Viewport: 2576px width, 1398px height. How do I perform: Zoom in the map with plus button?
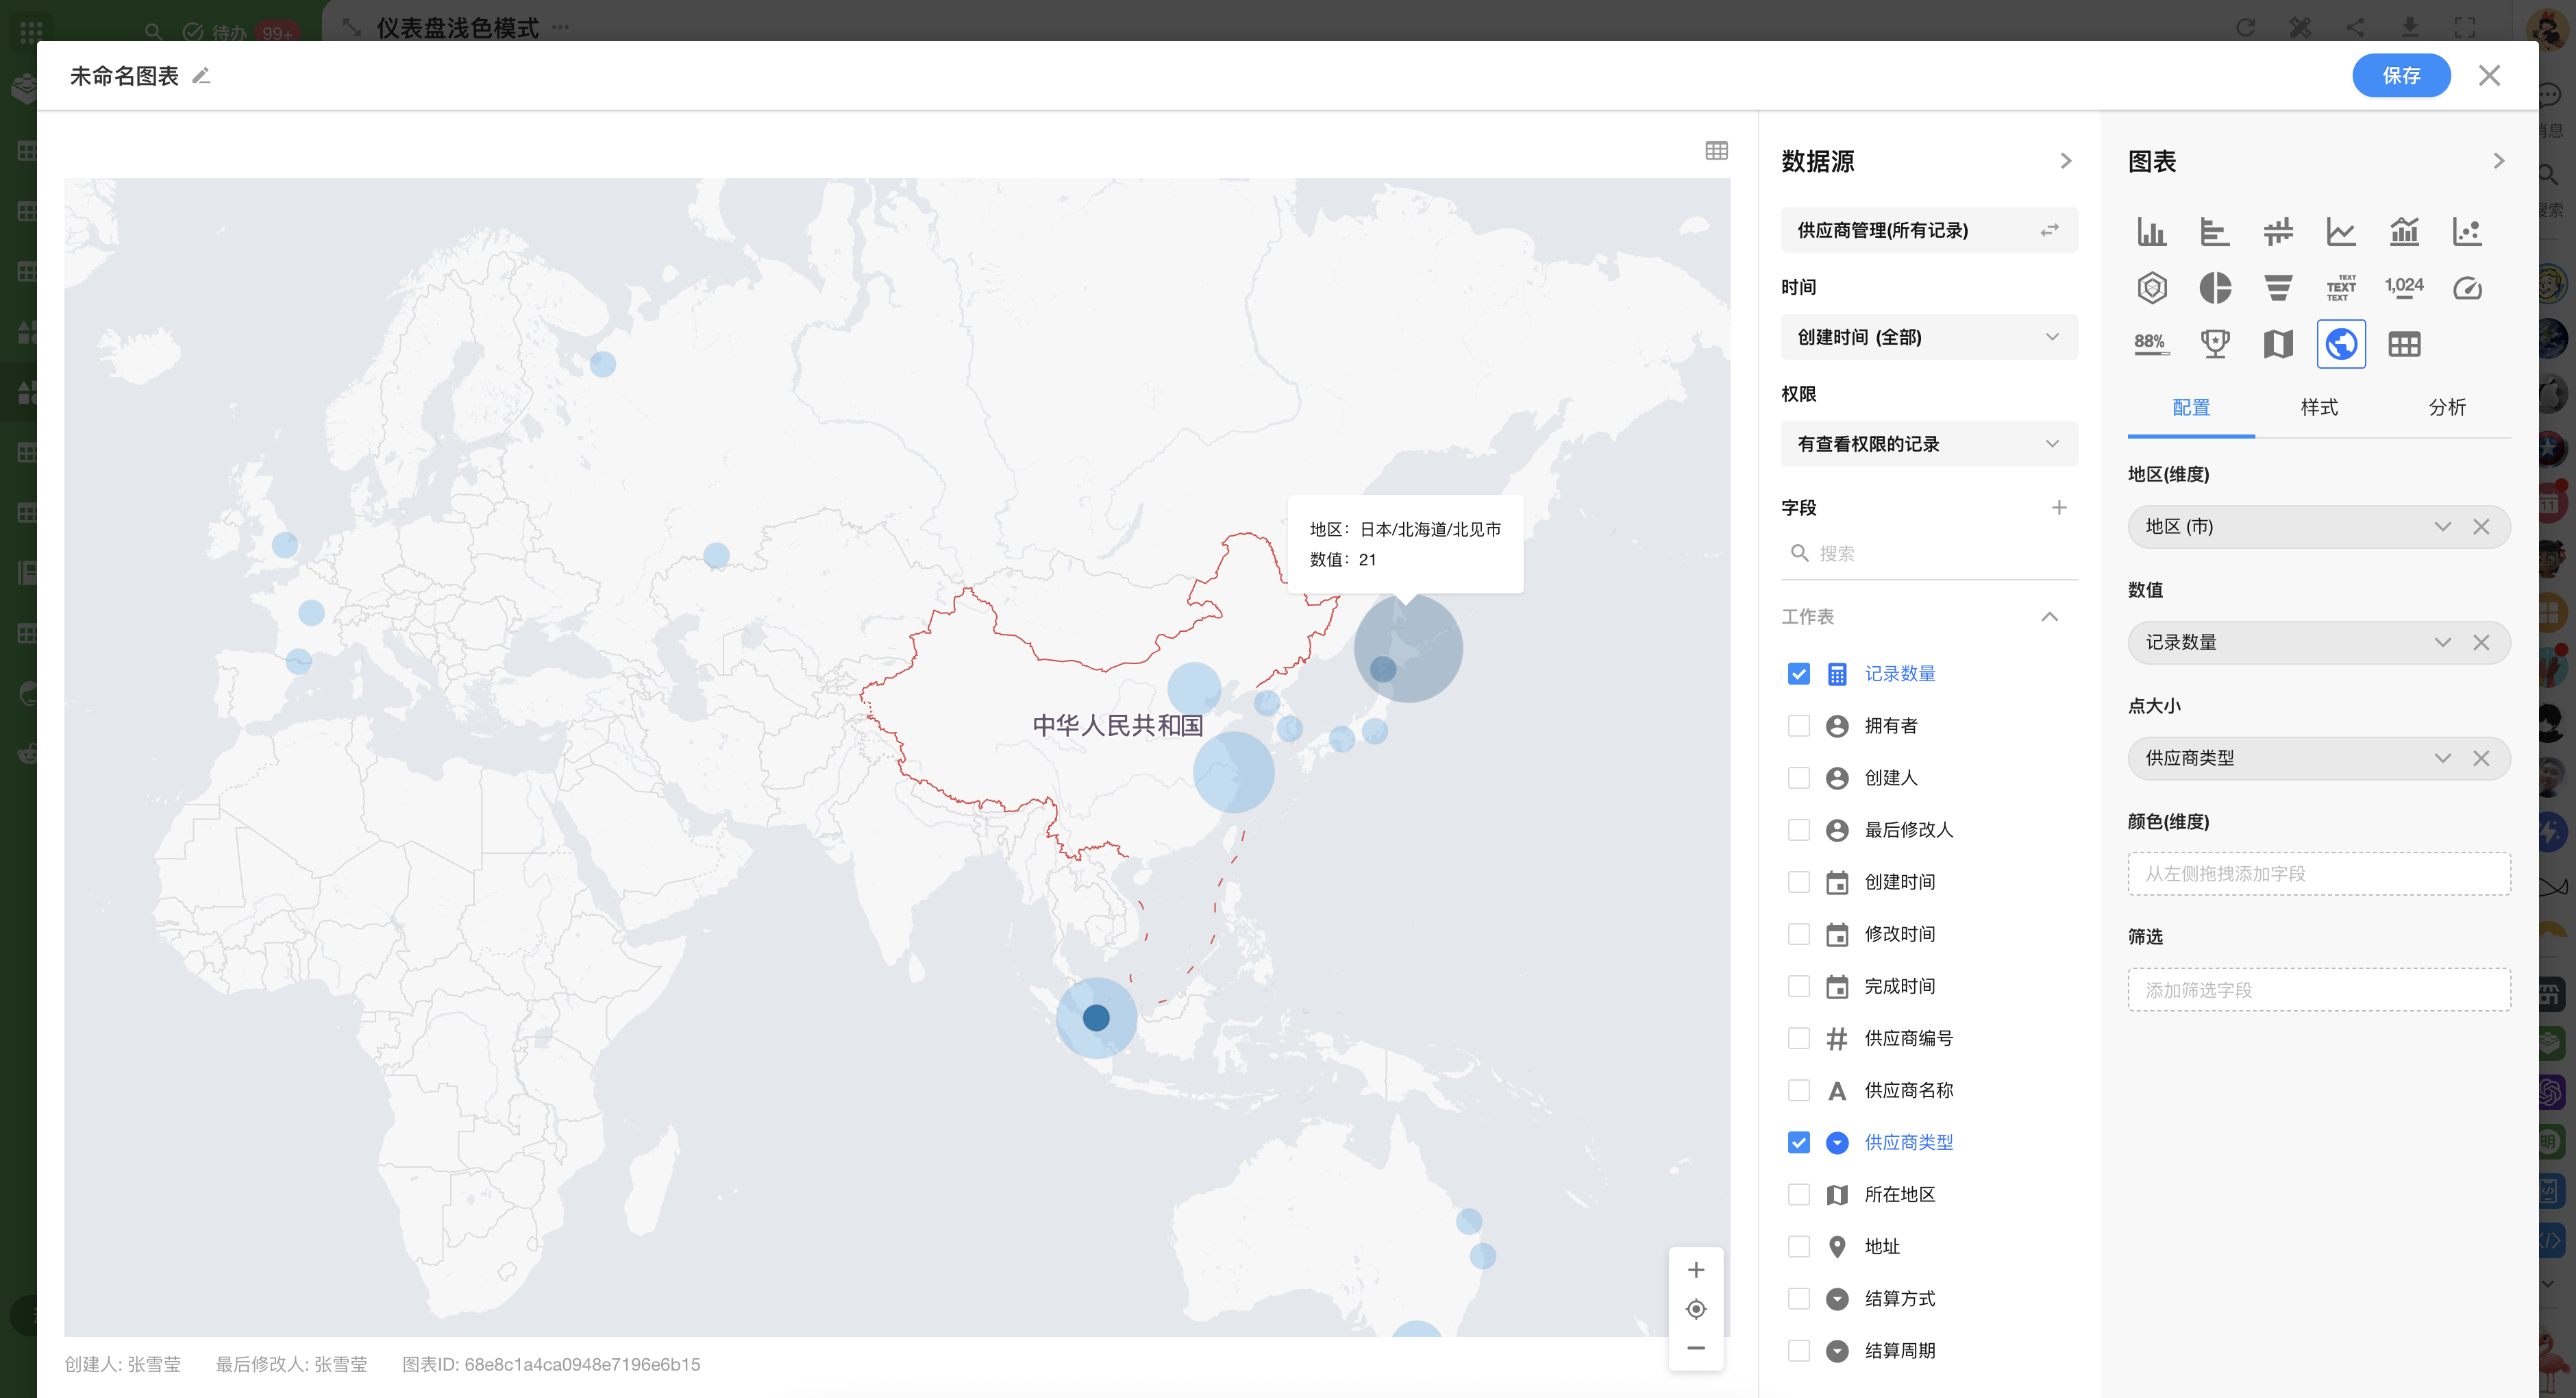tap(1696, 1270)
